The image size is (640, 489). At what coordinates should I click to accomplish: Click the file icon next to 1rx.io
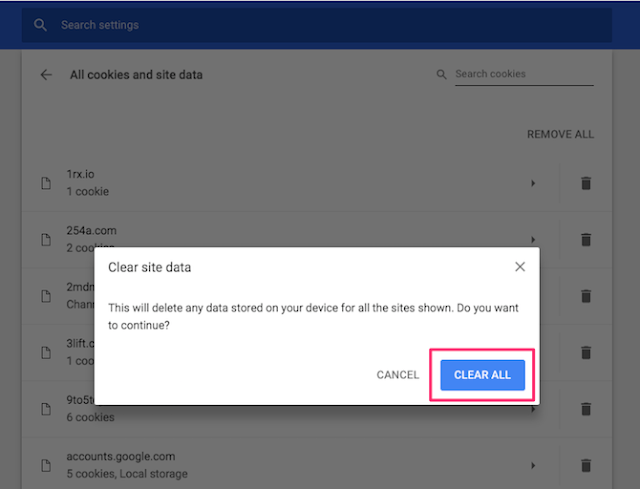click(45, 183)
